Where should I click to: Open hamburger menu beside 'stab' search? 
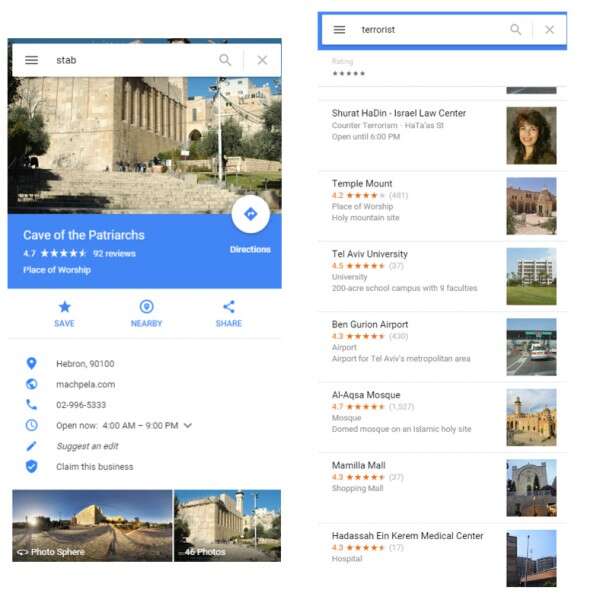[32, 60]
